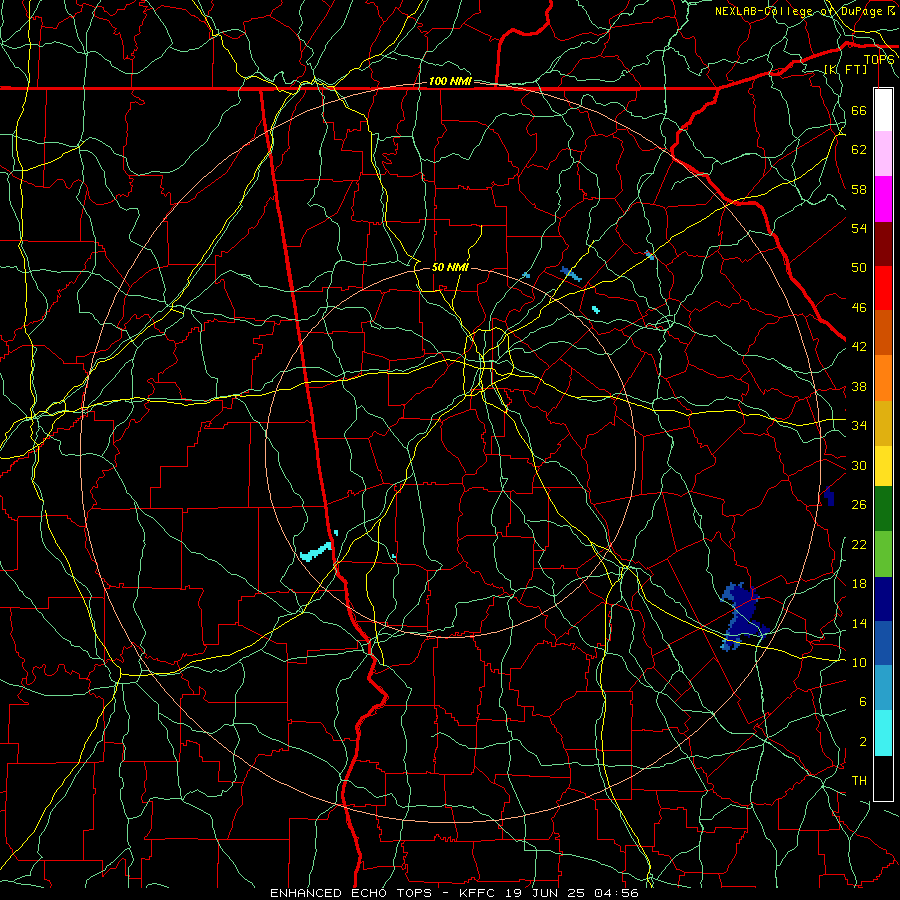Image resolution: width=900 pixels, height=900 pixels.
Task: Choose the light green legend swatch
Action: 883,554
